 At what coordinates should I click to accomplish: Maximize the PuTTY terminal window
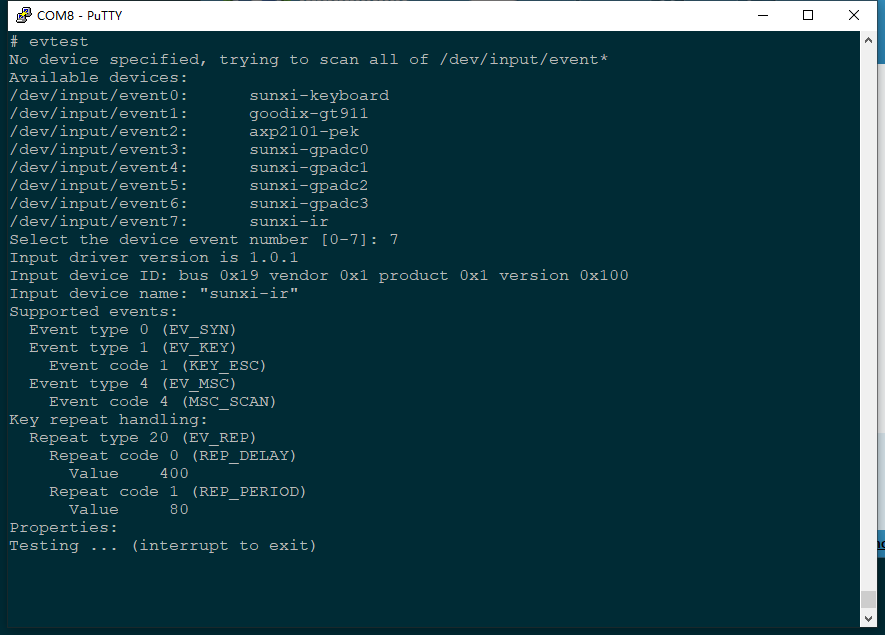(x=808, y=15)
